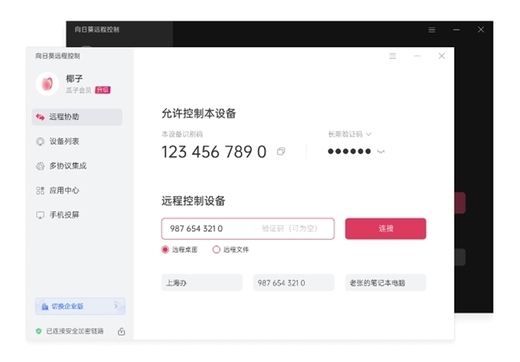Expand the 长期验证码 dropdown

[x=350, y=134]
